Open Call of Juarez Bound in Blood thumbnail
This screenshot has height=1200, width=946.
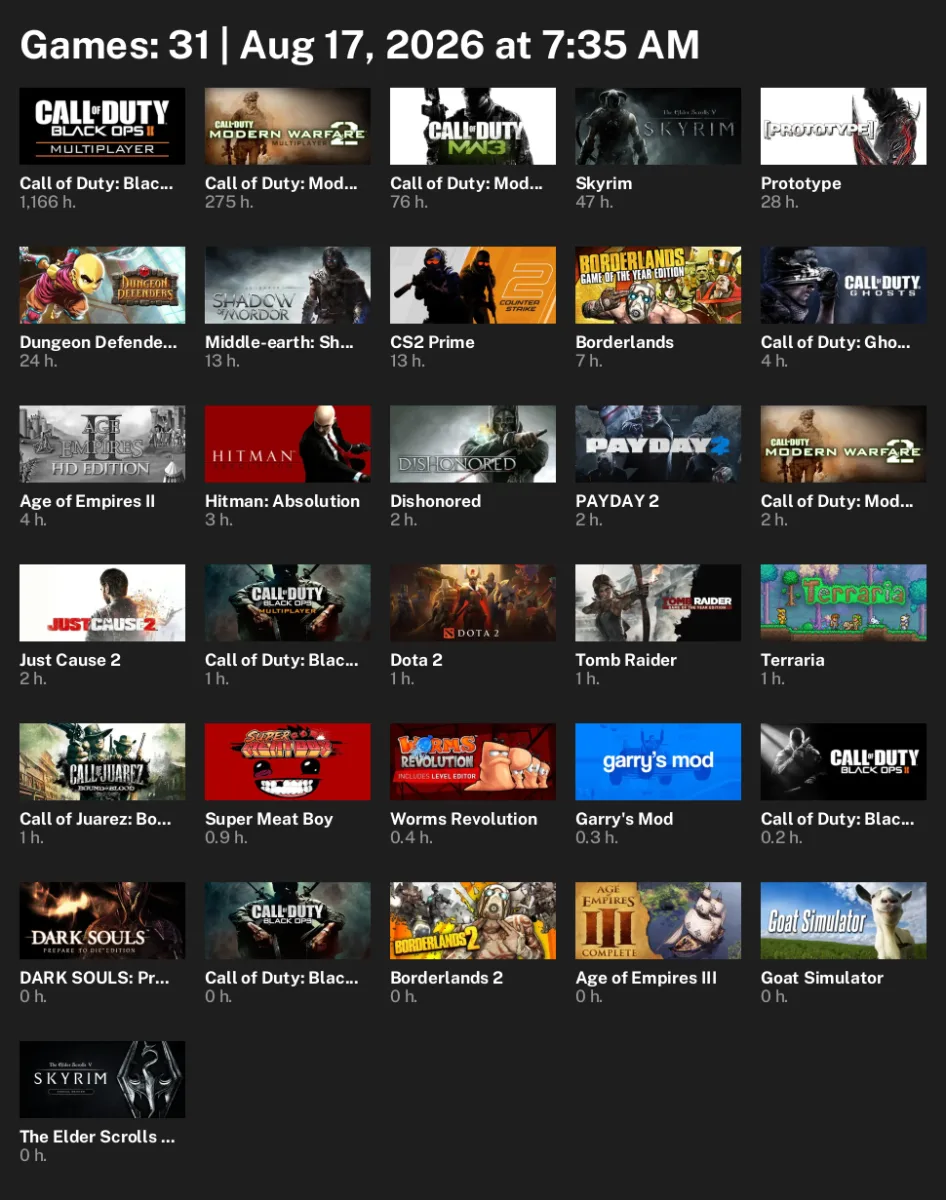pos(102,762)
